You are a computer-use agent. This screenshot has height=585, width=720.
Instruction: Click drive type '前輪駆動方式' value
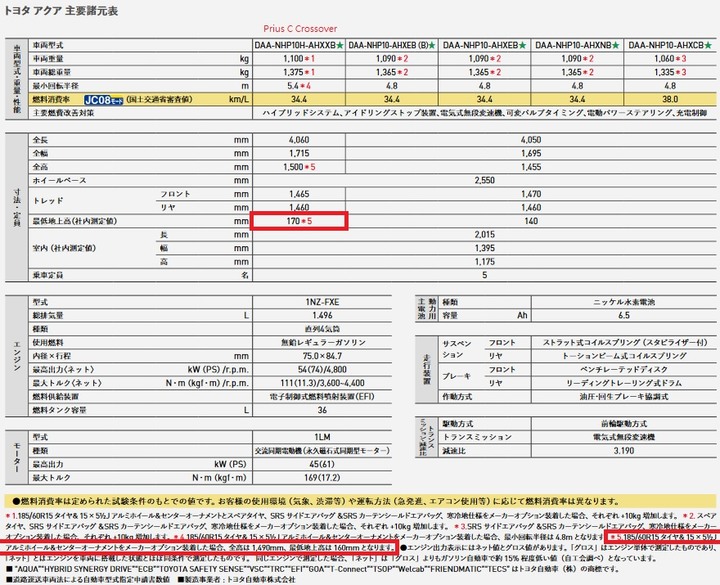[624, 424]
